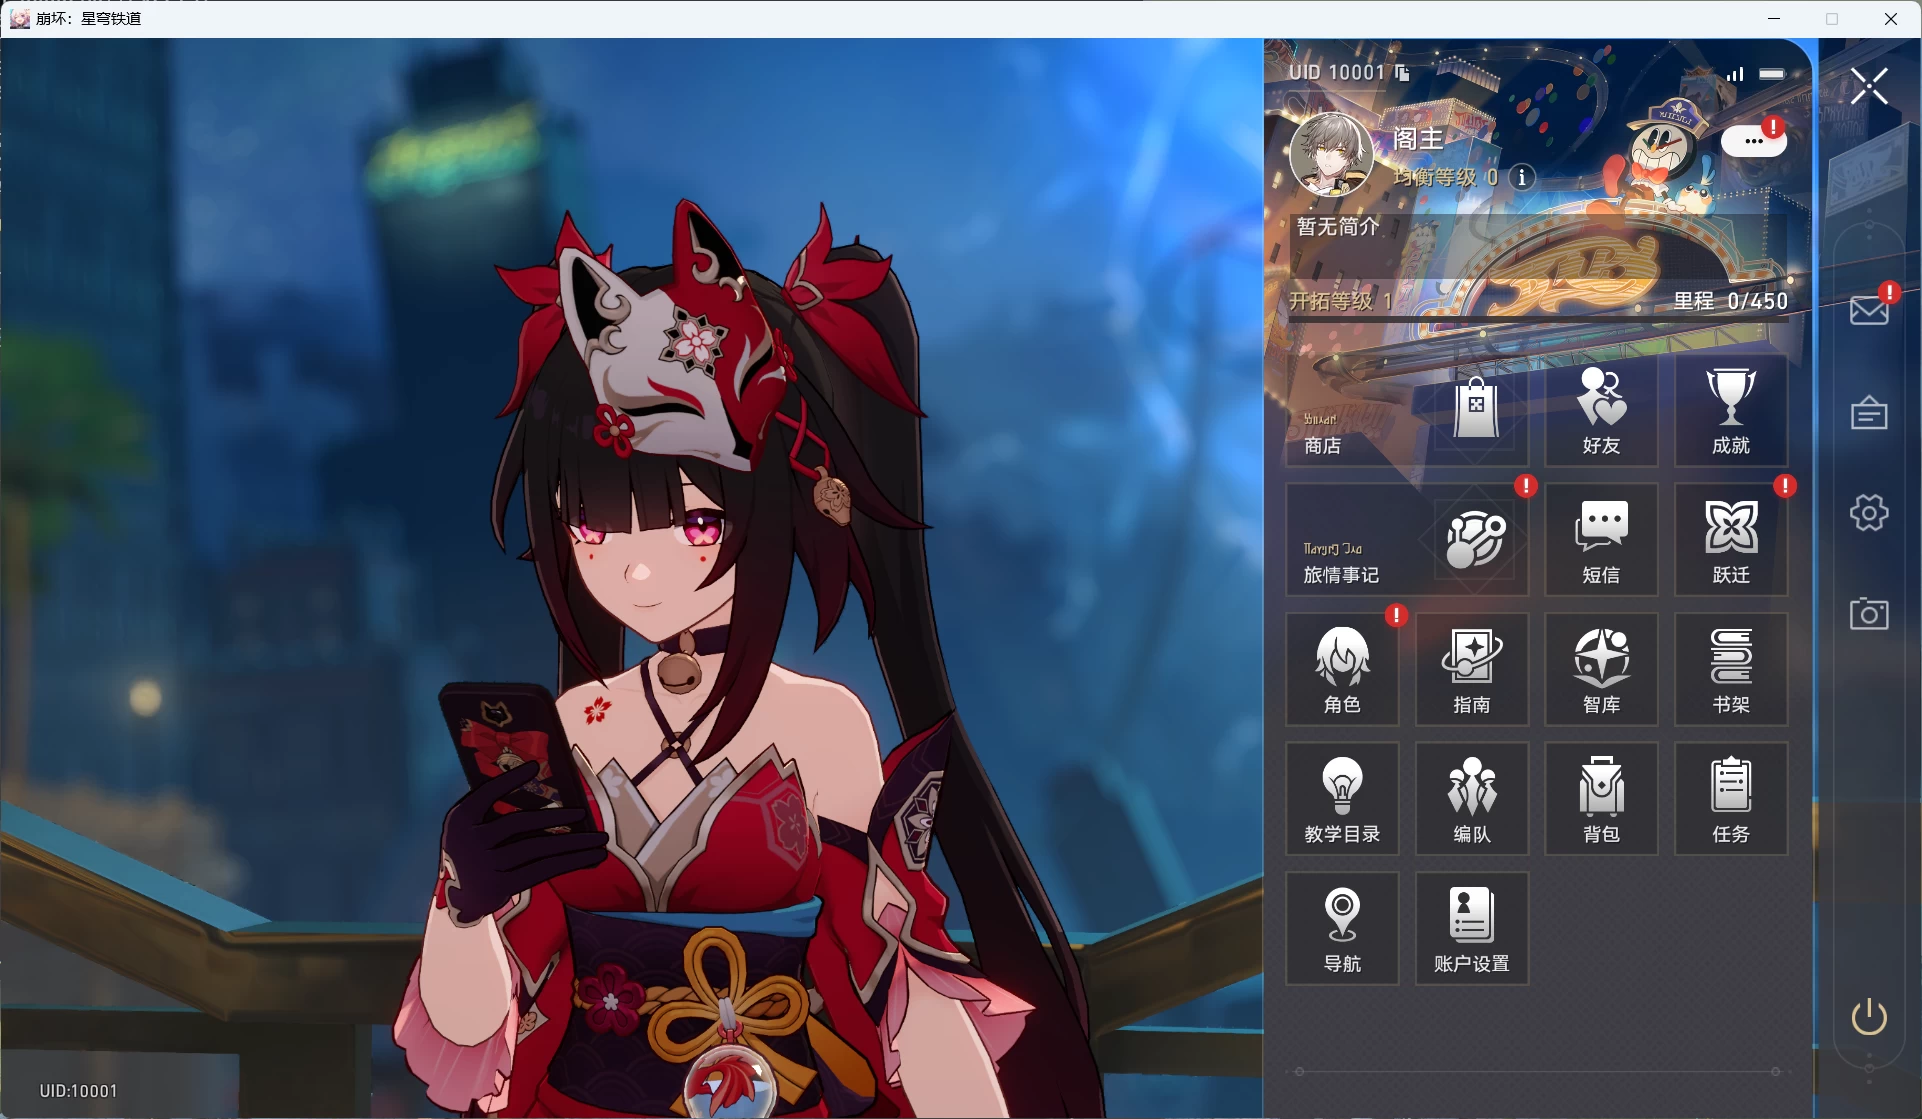The image size is (1922, 1119).
Task: Open the 导航 navigation tile
Action: point(1342,928)
